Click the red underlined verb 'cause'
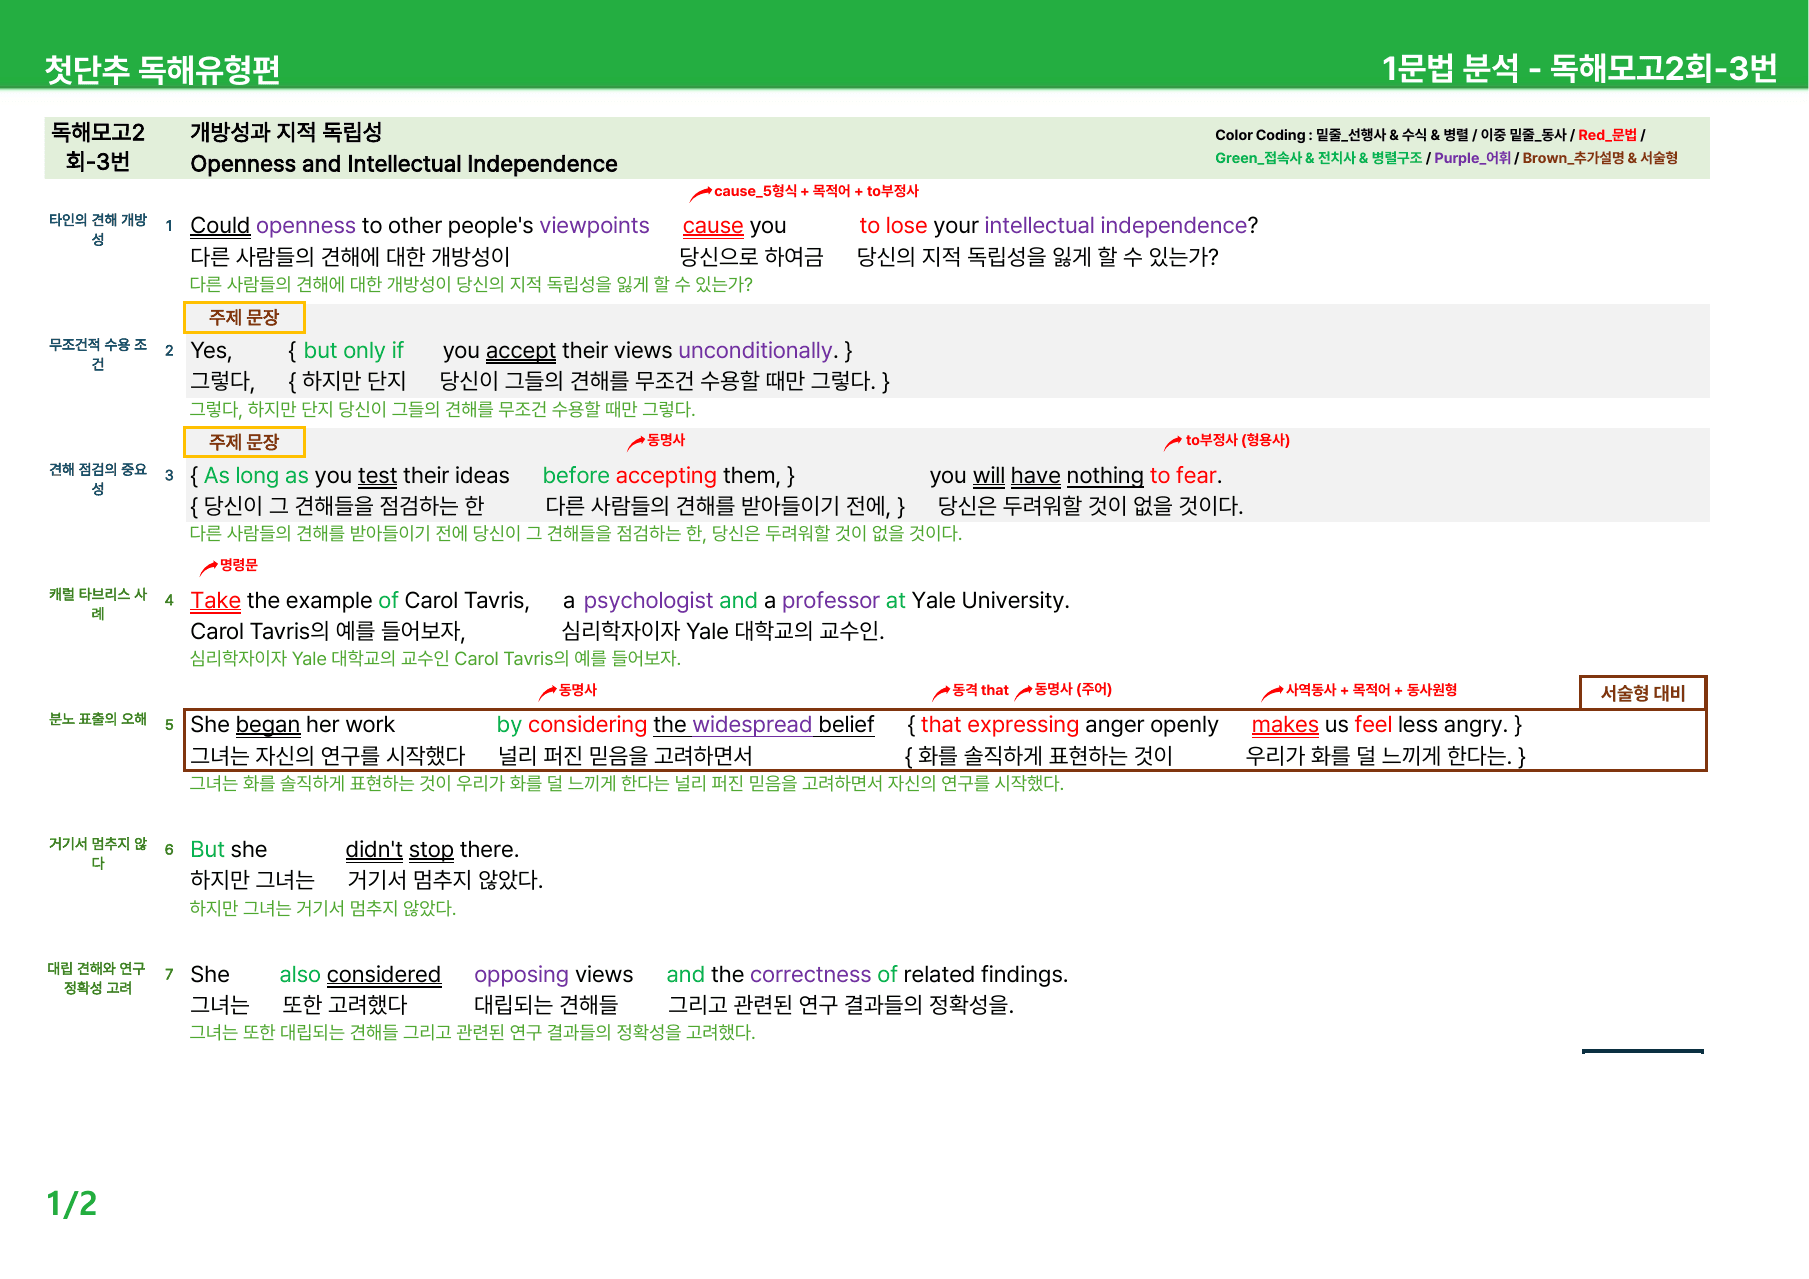Screen dimensions: 1809x1279 [x=713, y=226]
